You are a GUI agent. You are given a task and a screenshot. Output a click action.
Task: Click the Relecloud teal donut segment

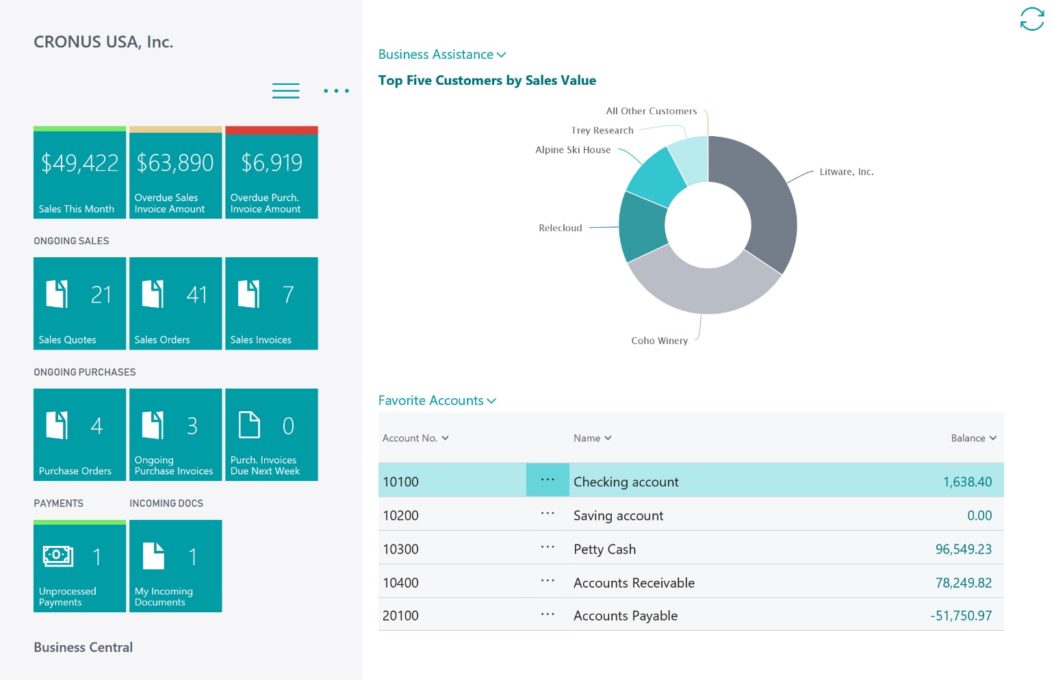(641, 227)
